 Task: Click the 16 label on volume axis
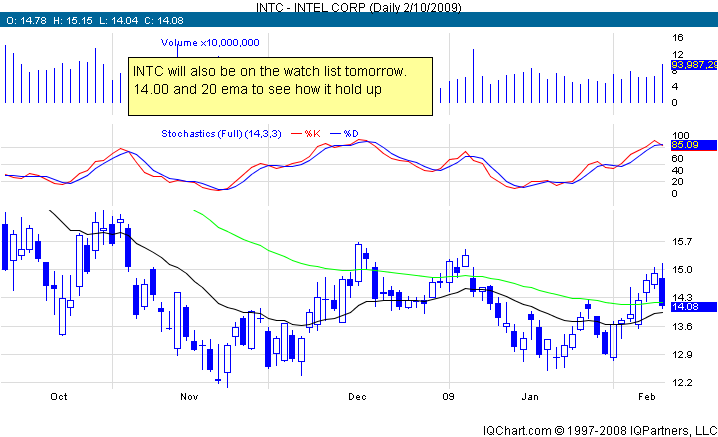tap(678, 38)
